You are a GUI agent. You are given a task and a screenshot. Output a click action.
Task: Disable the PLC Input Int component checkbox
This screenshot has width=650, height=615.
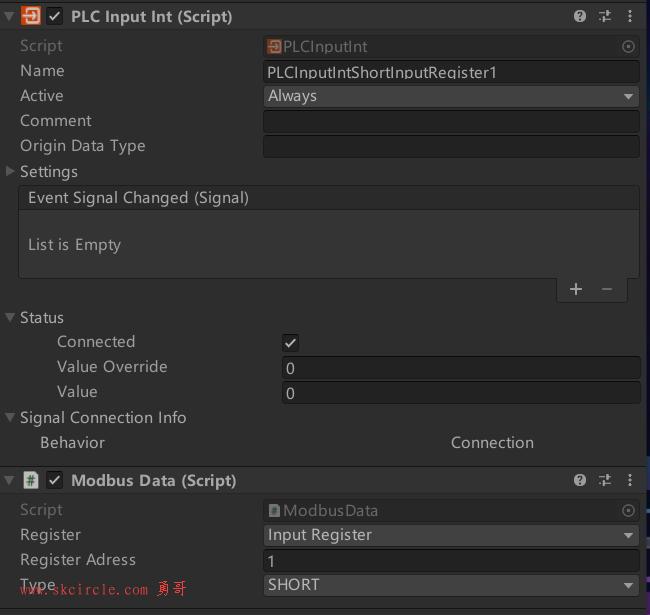tap(54, 17)
